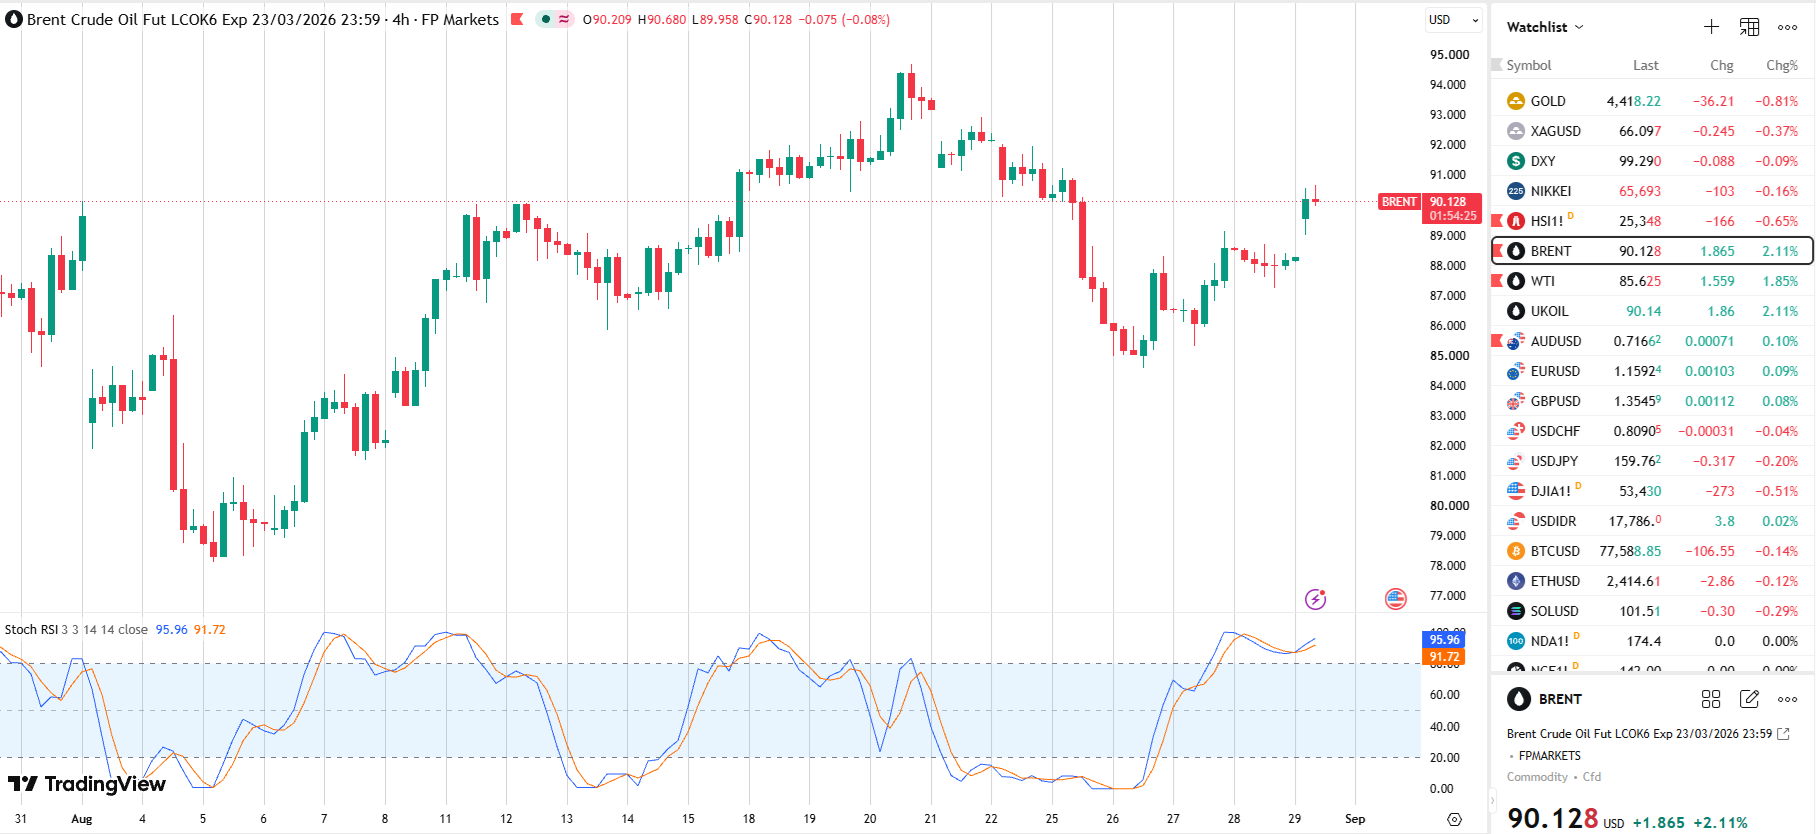Toggle the red flag on BRENT watchlist row

[x=1497, y=251]
